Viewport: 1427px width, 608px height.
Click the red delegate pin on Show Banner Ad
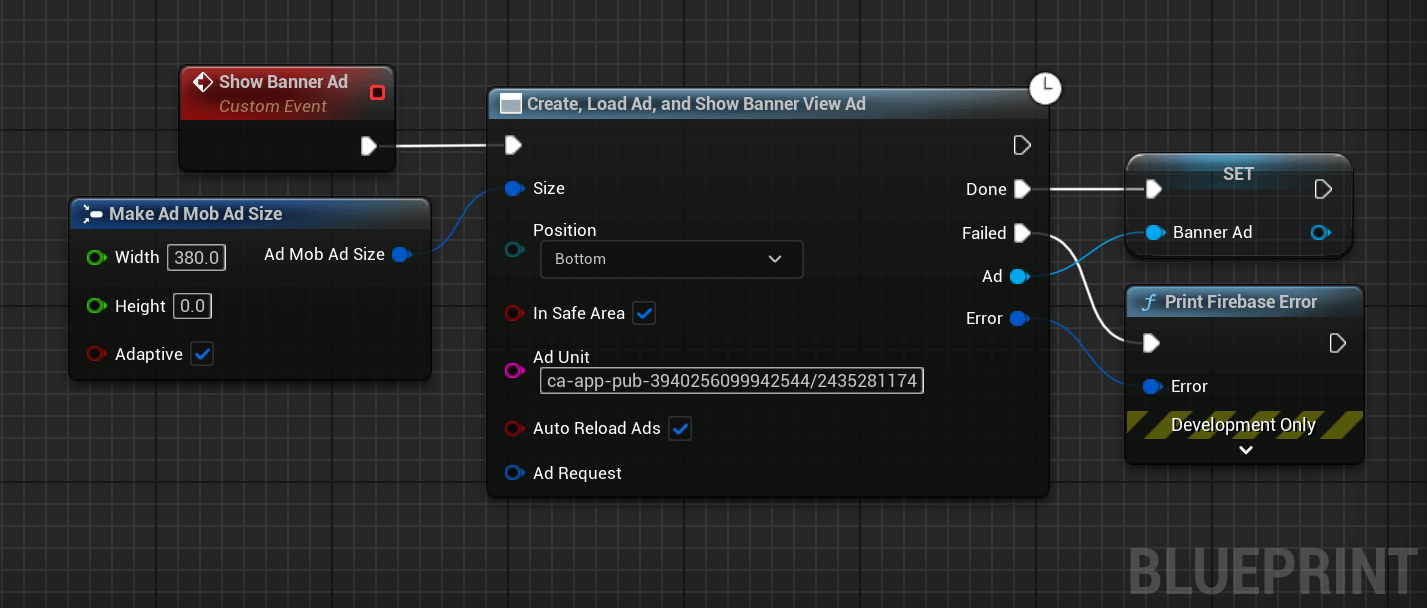pyautogui.click(x=377, y=93)
